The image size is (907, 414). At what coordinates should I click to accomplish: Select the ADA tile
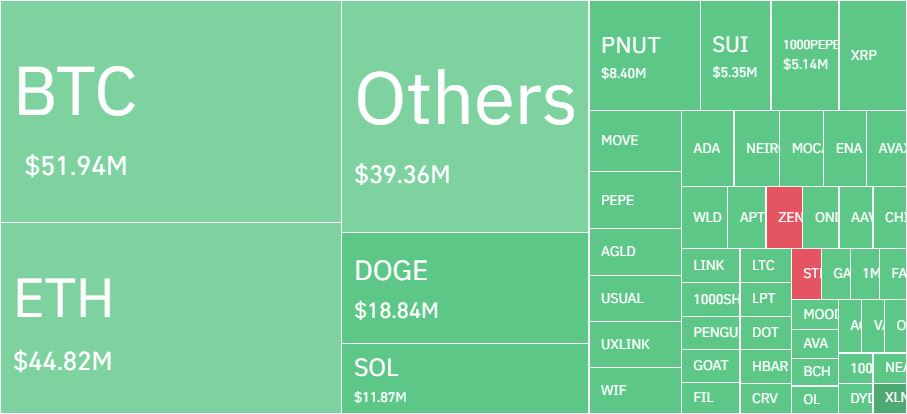[x=707, y=148]
